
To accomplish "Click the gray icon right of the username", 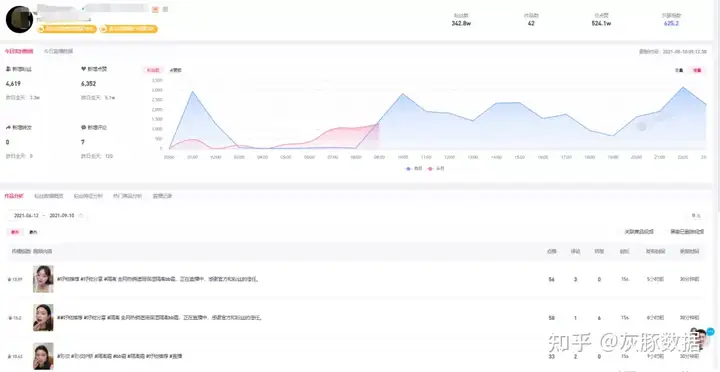I will point(165,9).
